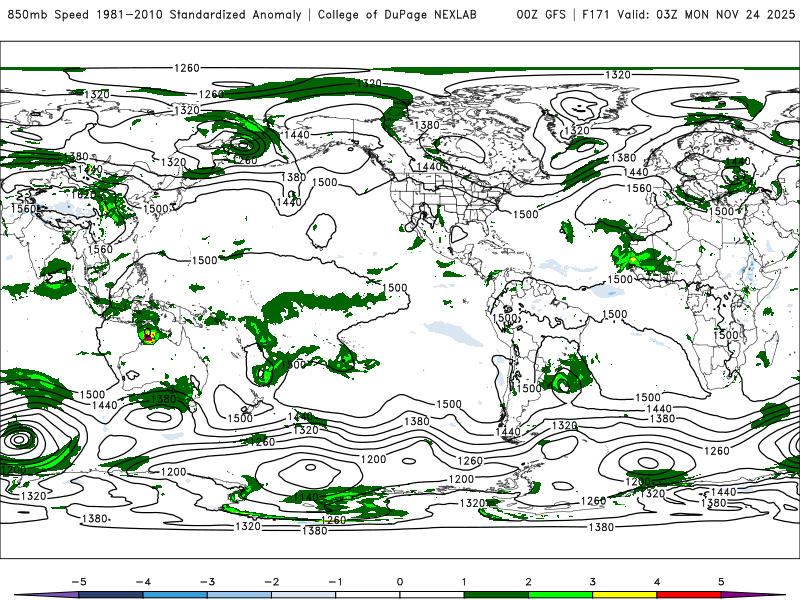Click the bright green 2 to 3 colorbar segment

560,595
